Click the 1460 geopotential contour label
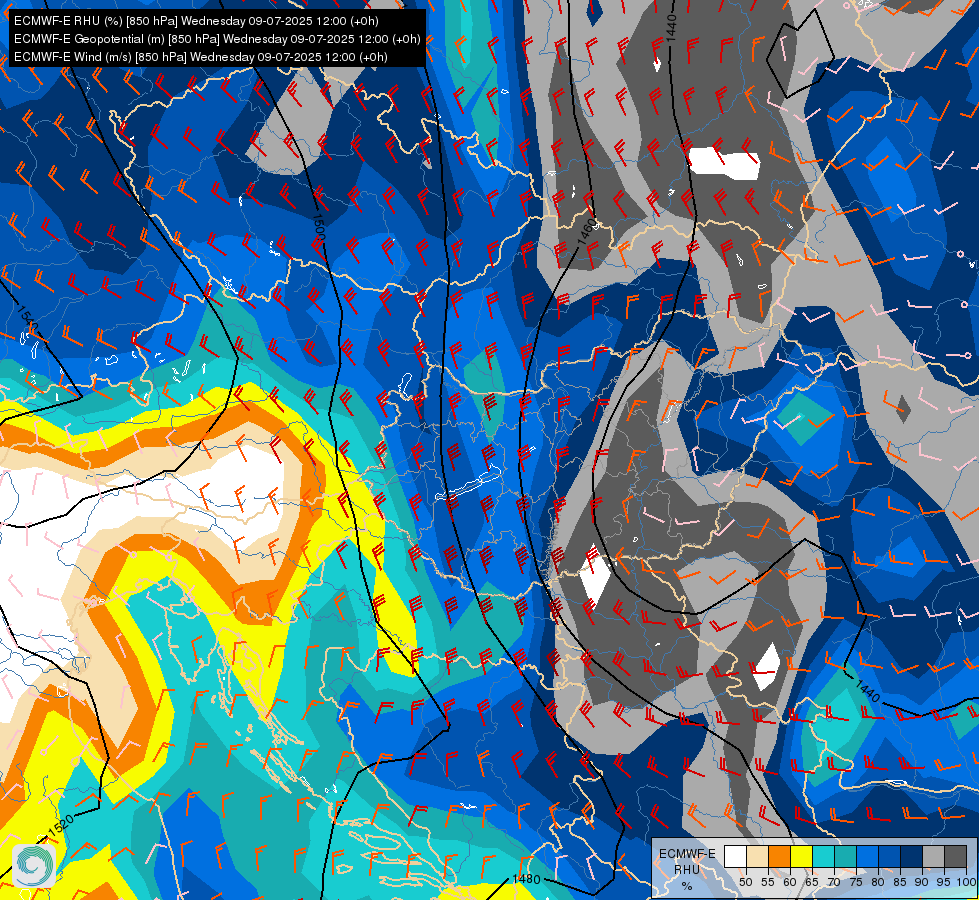The width and height of the screenshot is (979, 900). click(x=586, y=232)
